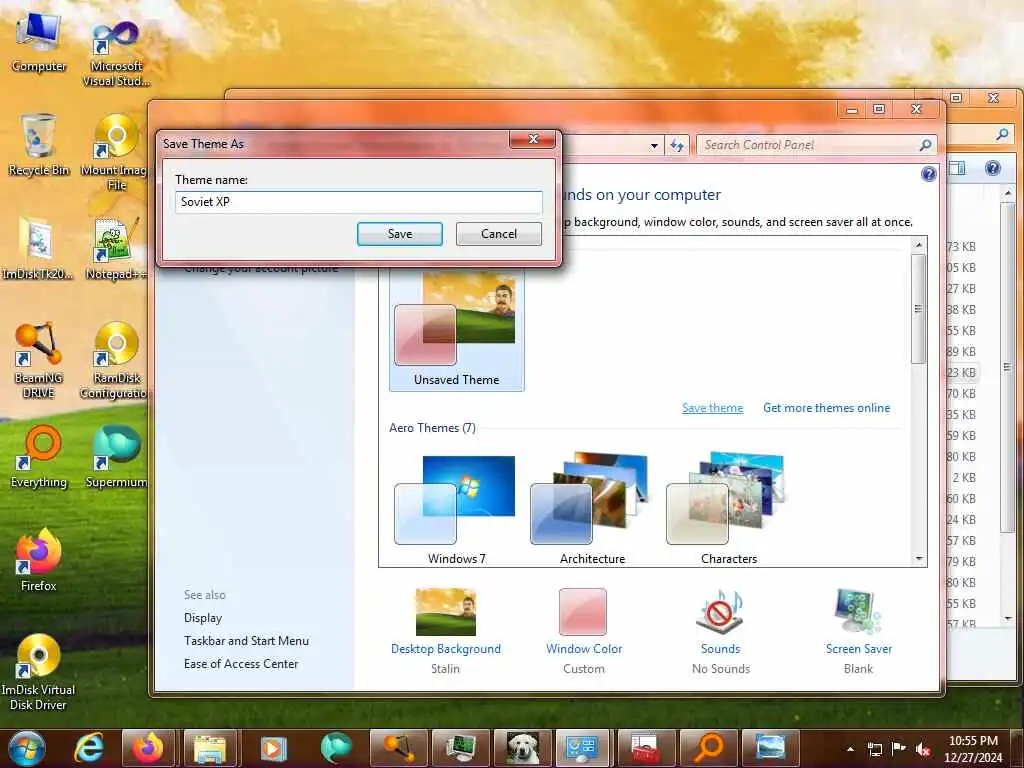1024x768 pixels.
Task: Open ImDisk Virtual Disk Driver shortcut
Action: point(38,672)
